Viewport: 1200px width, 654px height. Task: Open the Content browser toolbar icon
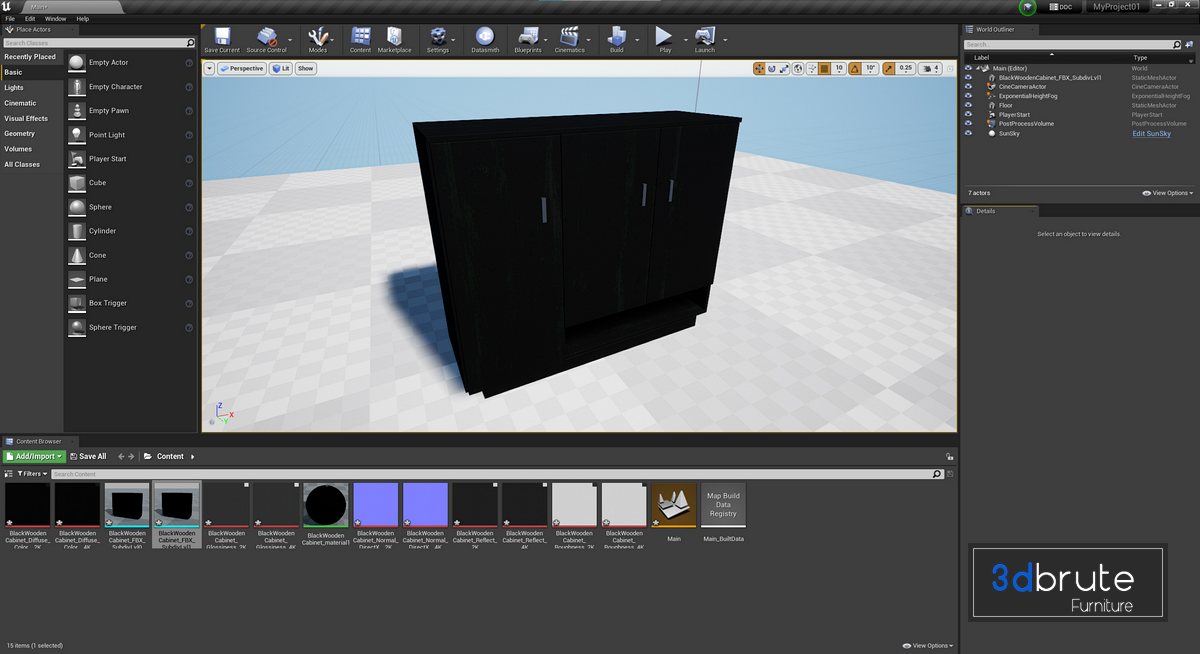(x=360, y=38)
